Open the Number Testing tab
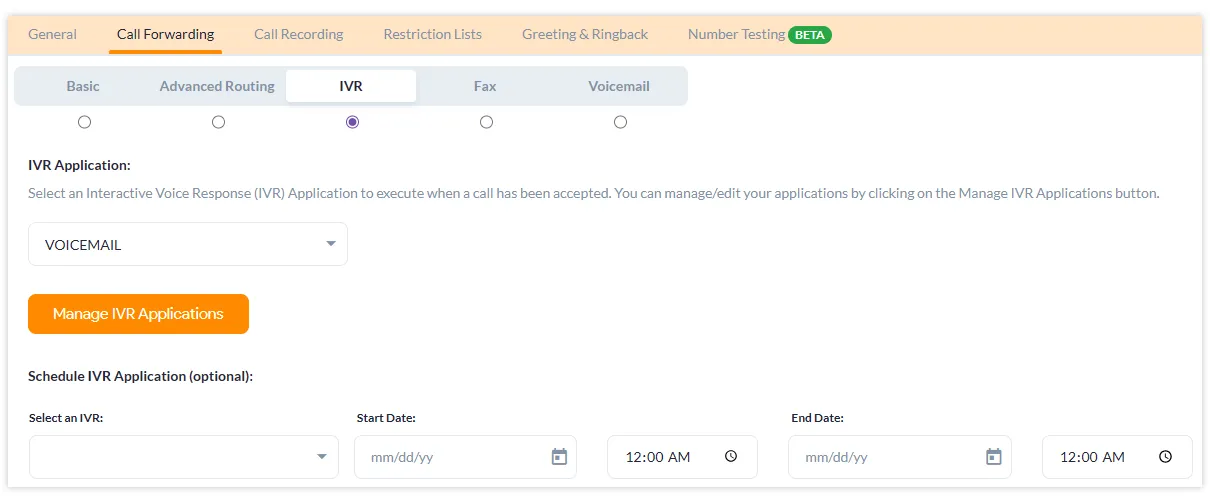This screenshot has width=1210, height=500. 736,34
